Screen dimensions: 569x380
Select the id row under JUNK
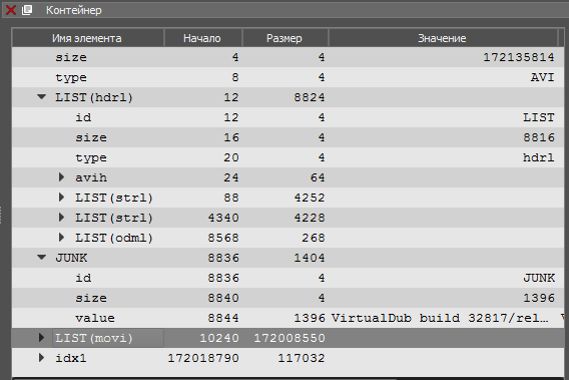tap(288, 278)
